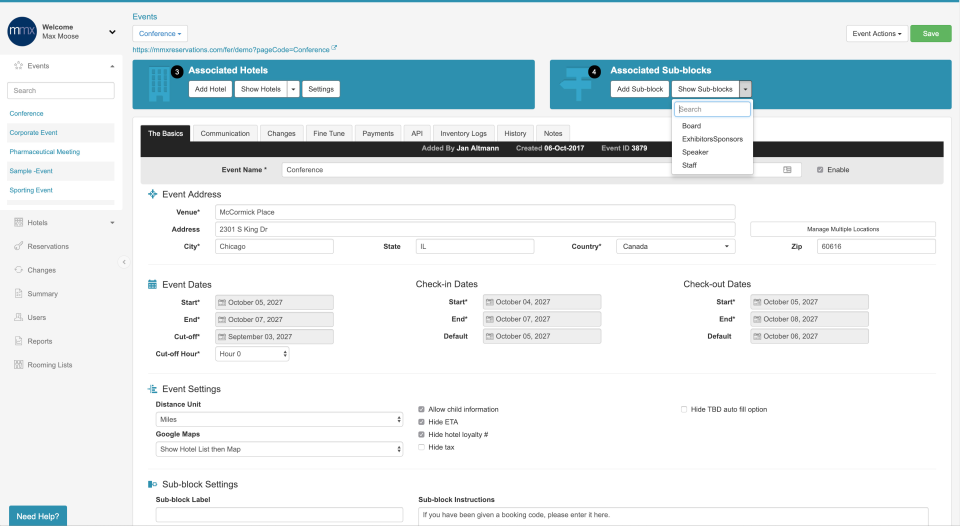The image size is (960, 526).
Task: Switch to the Changes tab
Action: coord(281,133)
